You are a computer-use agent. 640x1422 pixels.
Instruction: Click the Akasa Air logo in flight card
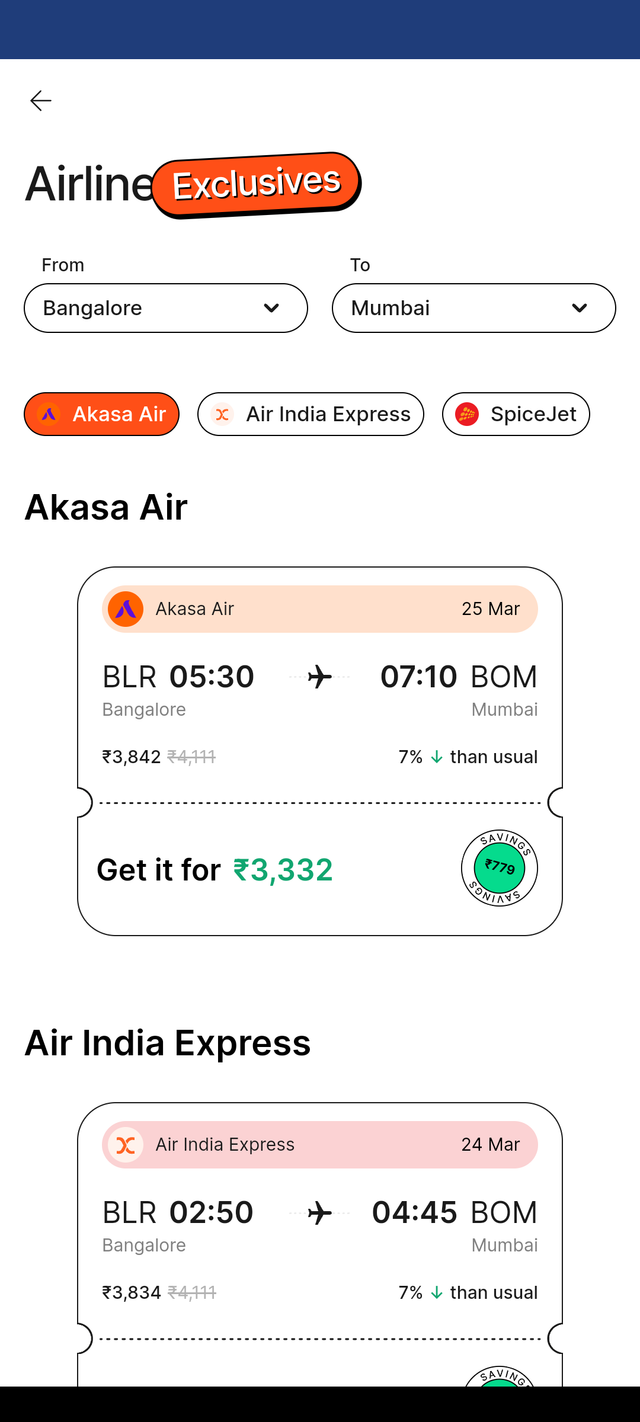(x=126, y=609)
